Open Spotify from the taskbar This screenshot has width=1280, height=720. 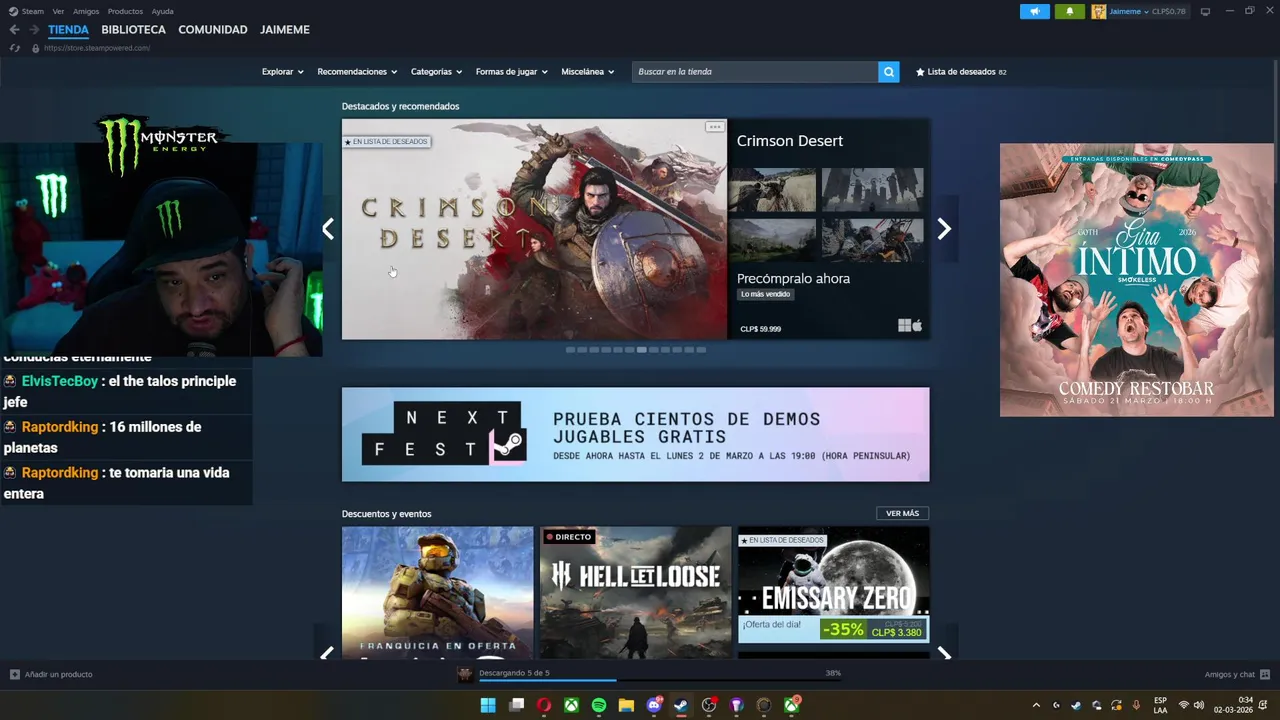click(x=598, y=705)
